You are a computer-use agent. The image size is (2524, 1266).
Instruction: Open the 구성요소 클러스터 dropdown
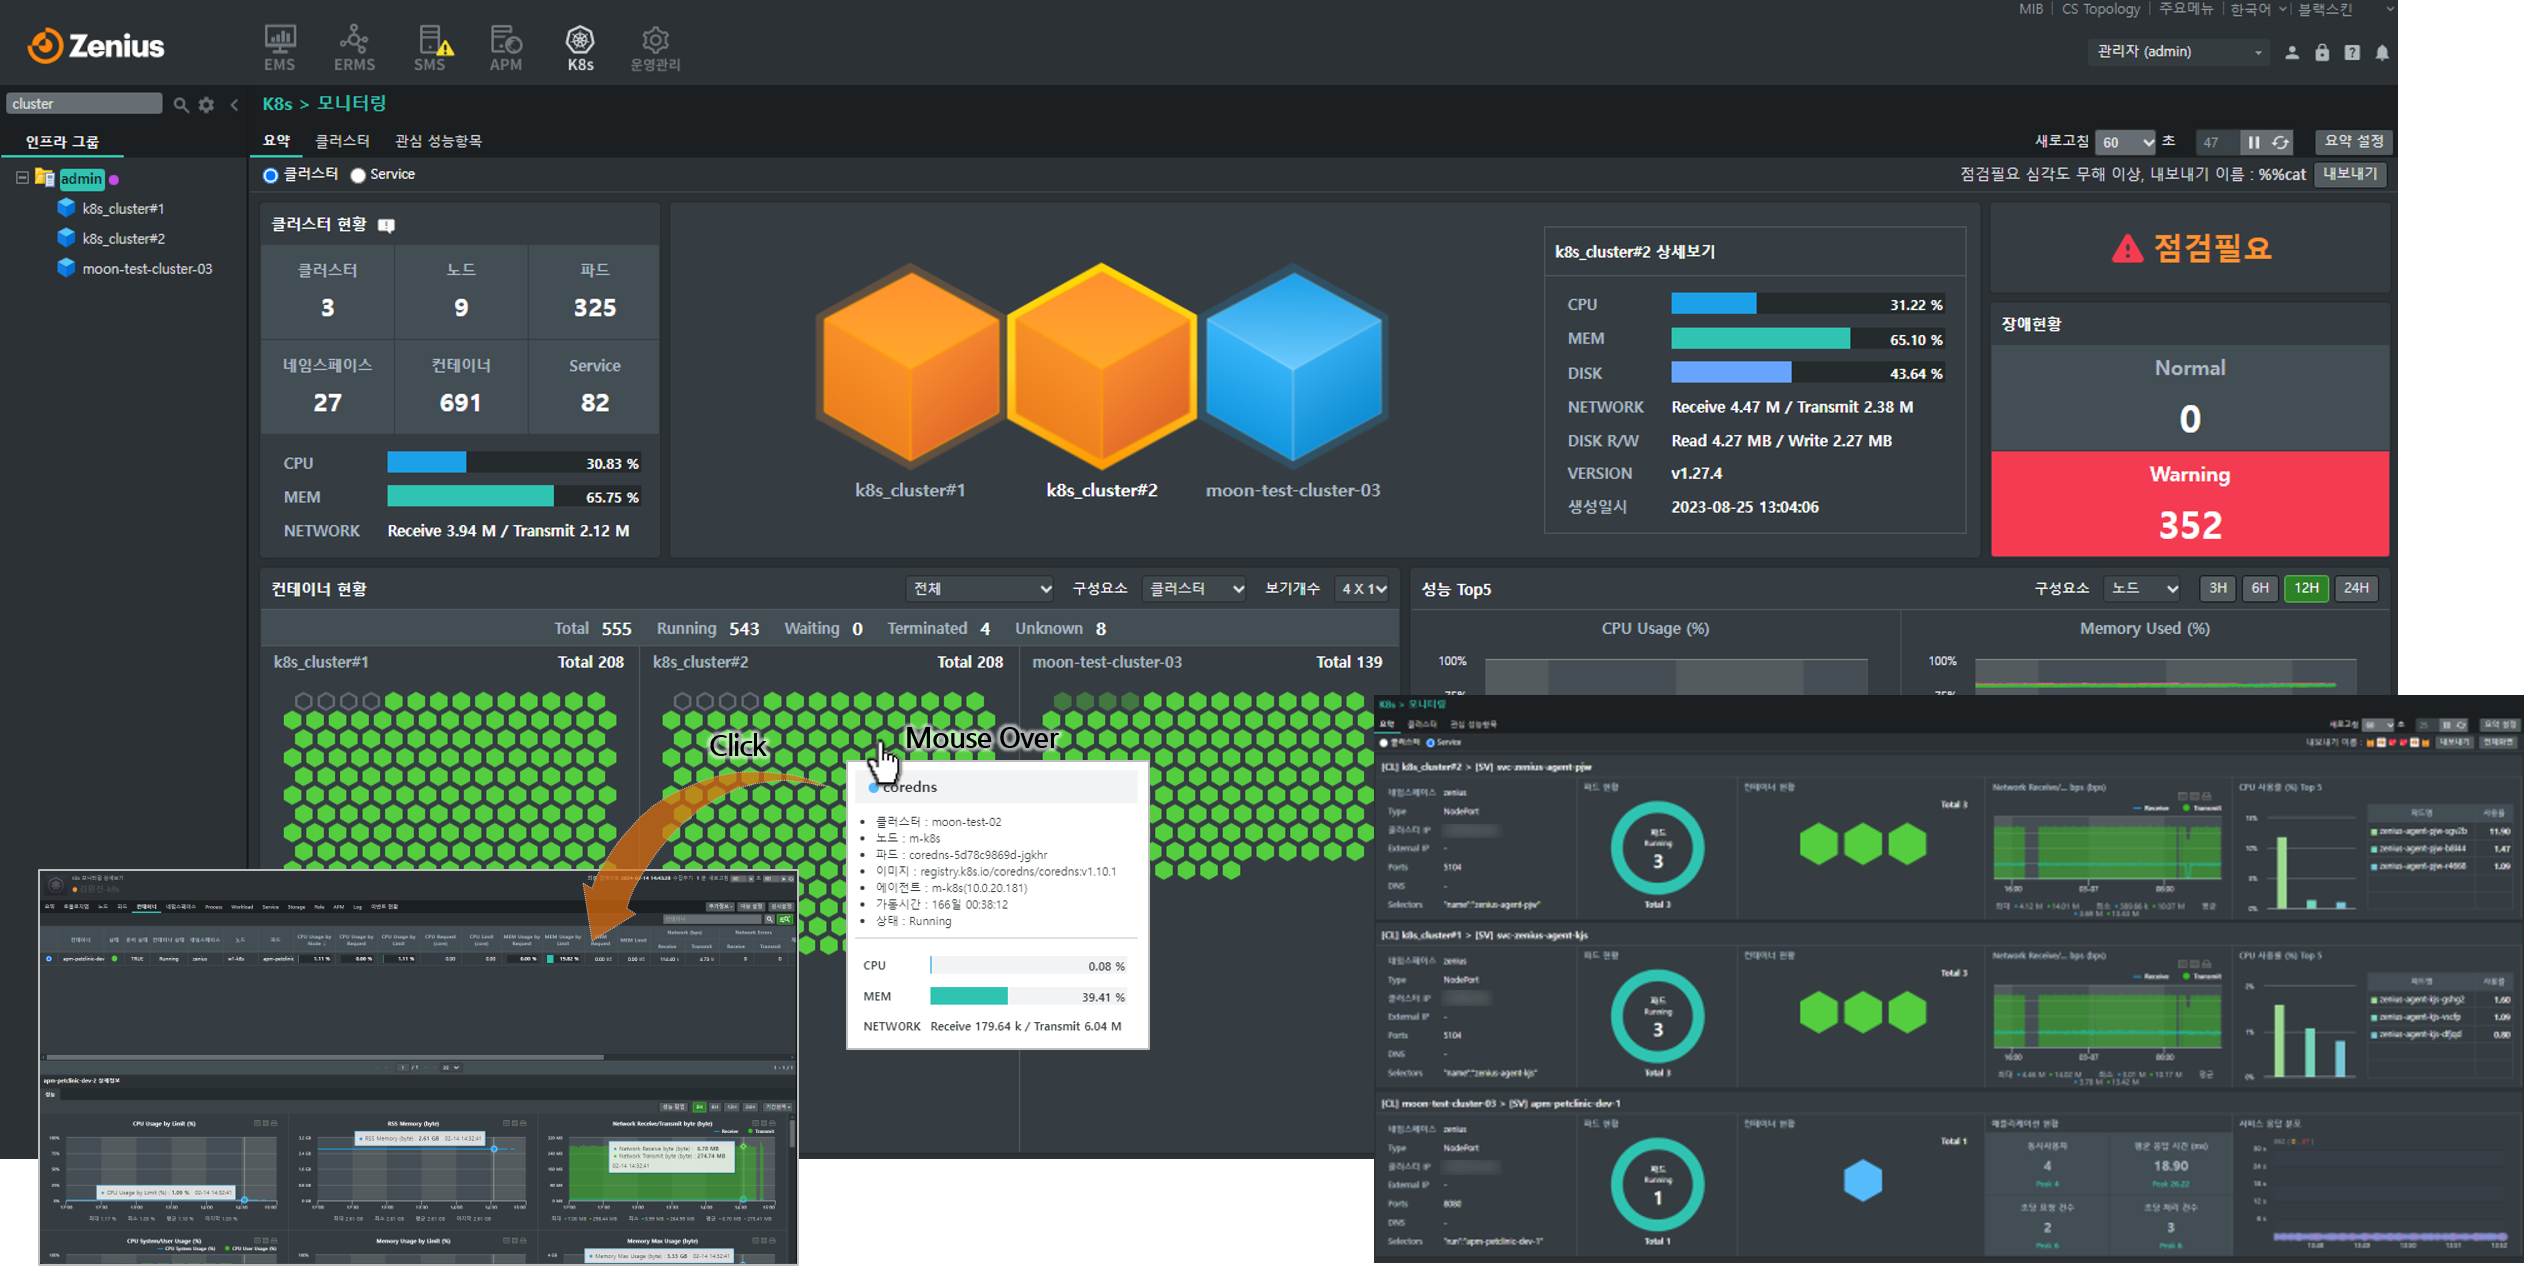(x=1194, y=589)
